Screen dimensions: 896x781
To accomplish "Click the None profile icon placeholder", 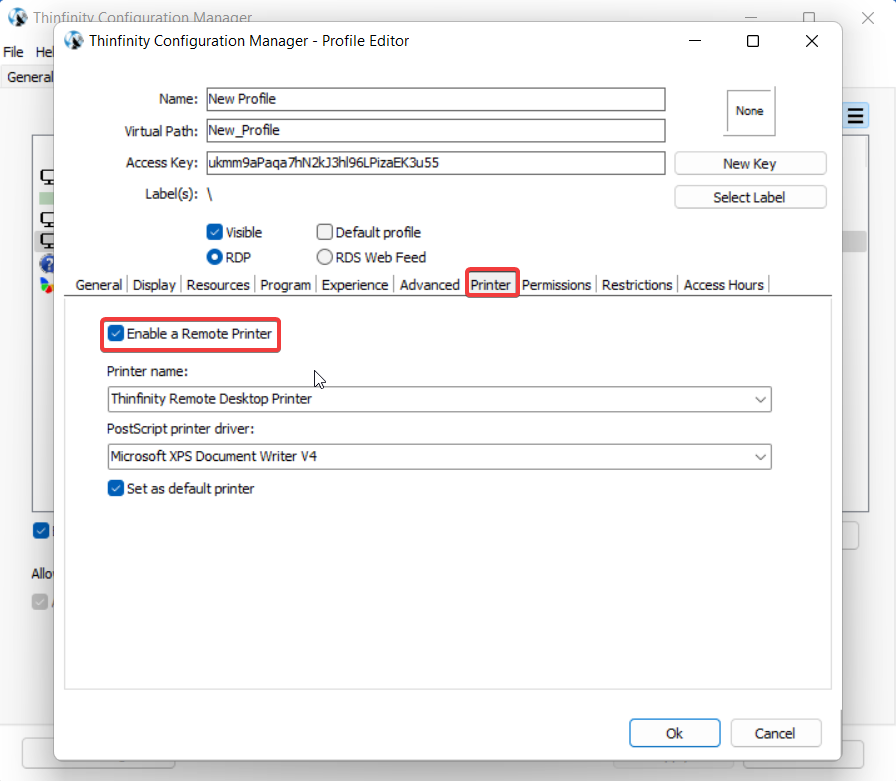I will [x=749, y=111].
